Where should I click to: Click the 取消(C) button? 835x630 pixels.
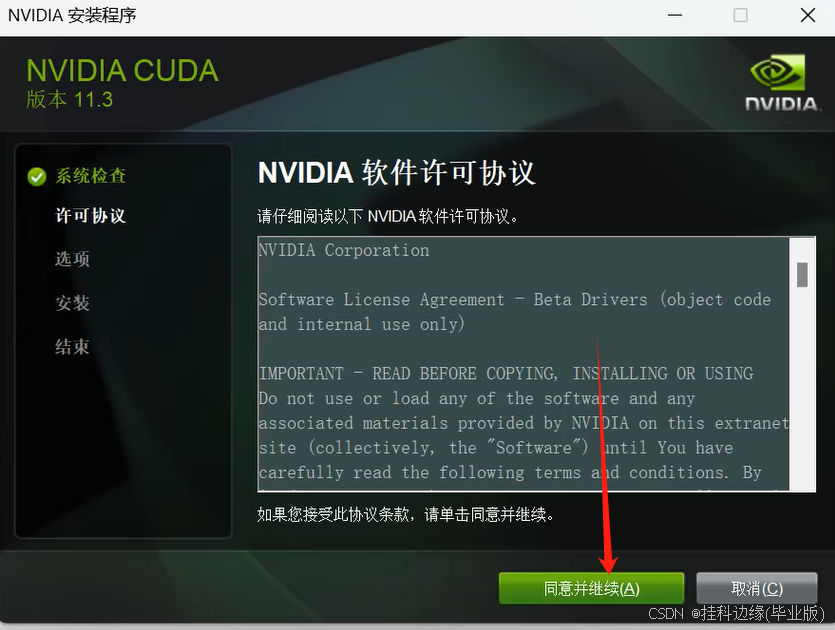tap(757, 588)
